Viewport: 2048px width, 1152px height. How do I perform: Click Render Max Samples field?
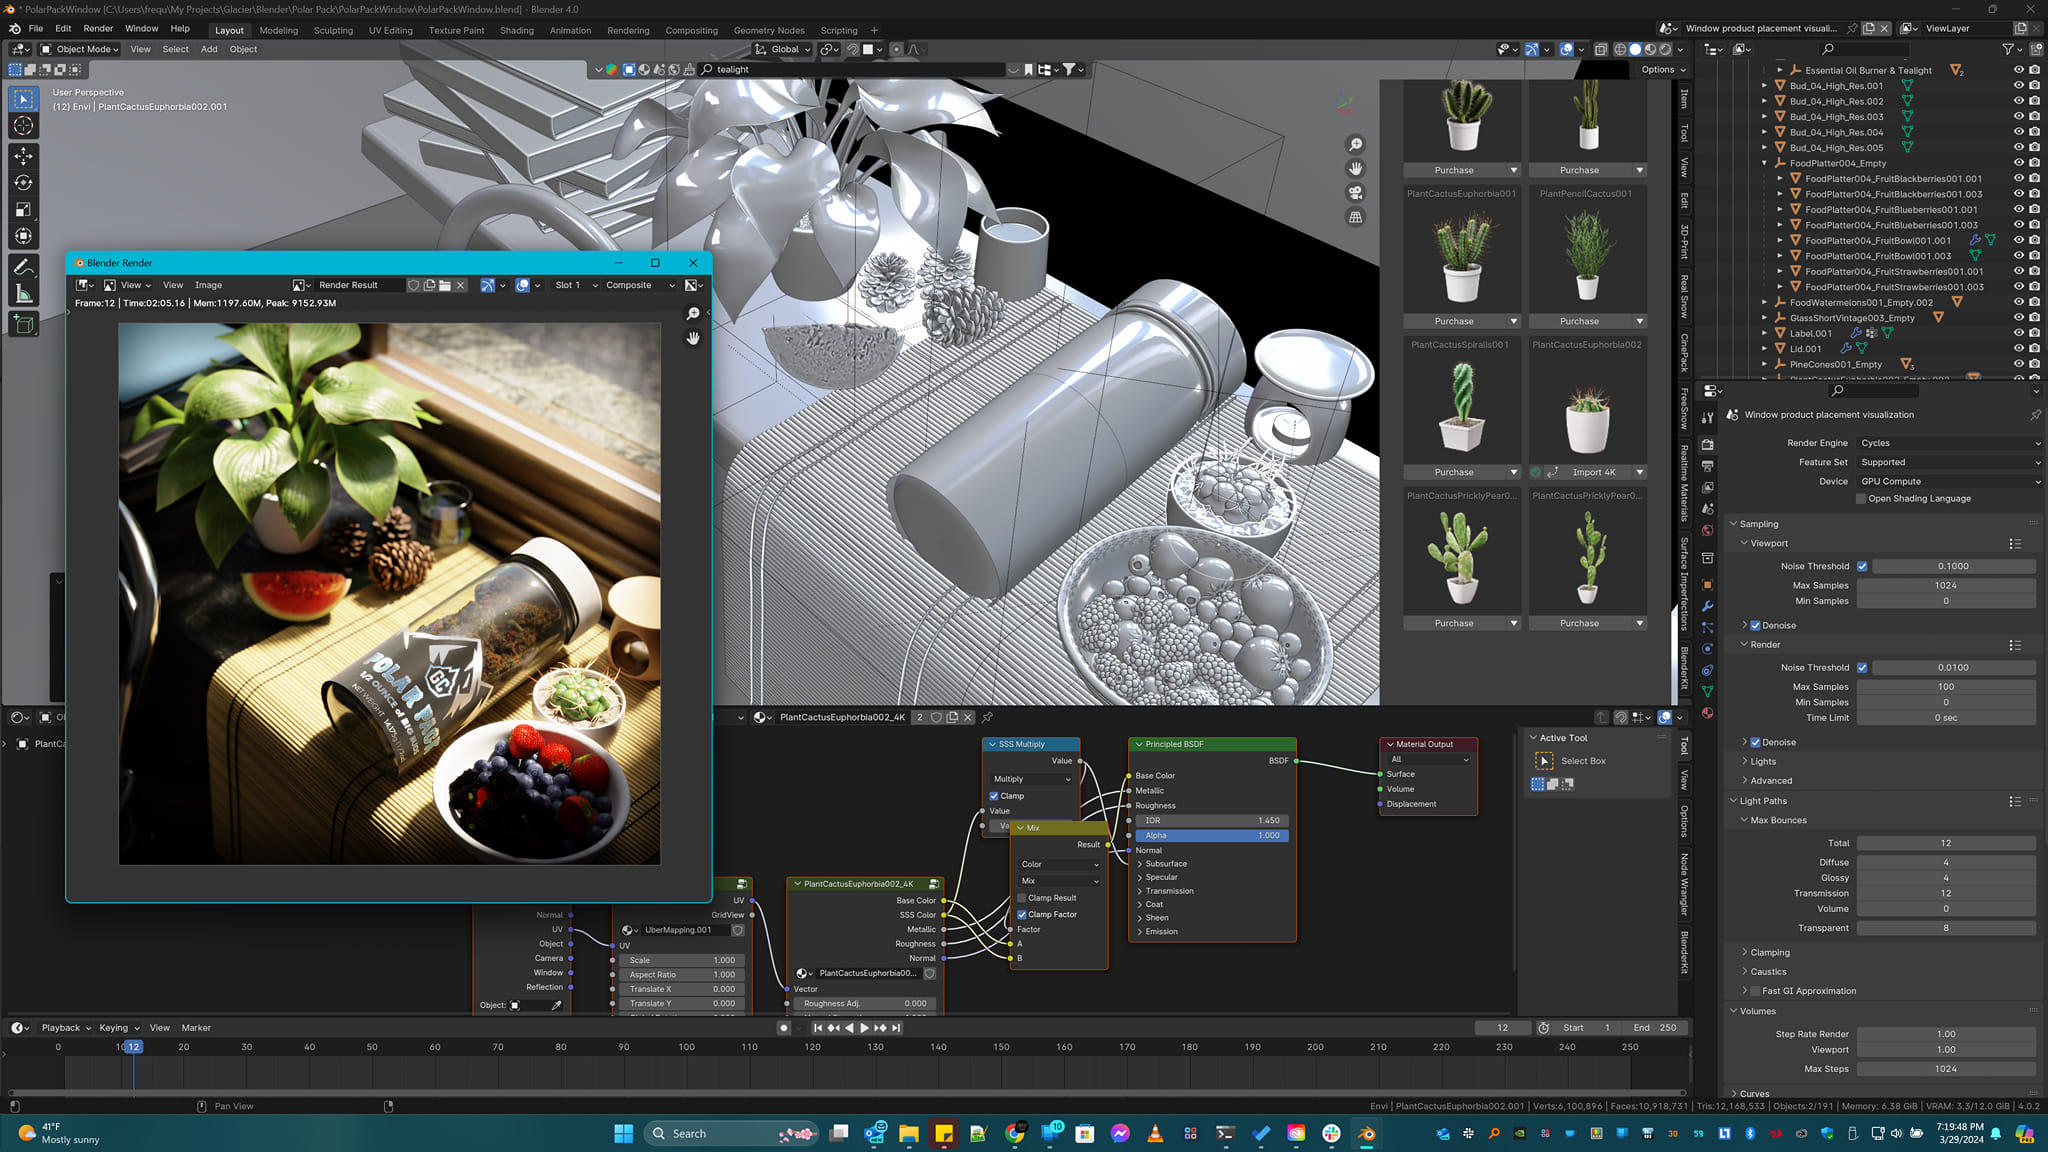[1946, 687]
